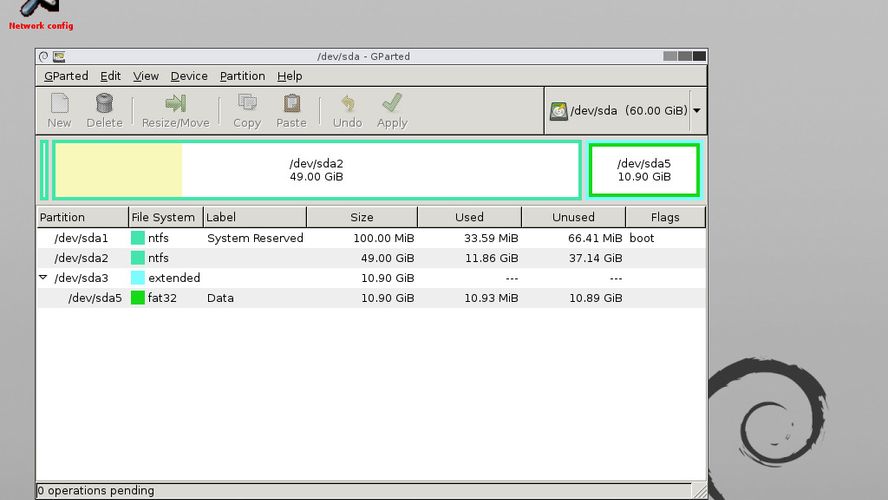Sort by the Label column header

click(x=255, y=217)
